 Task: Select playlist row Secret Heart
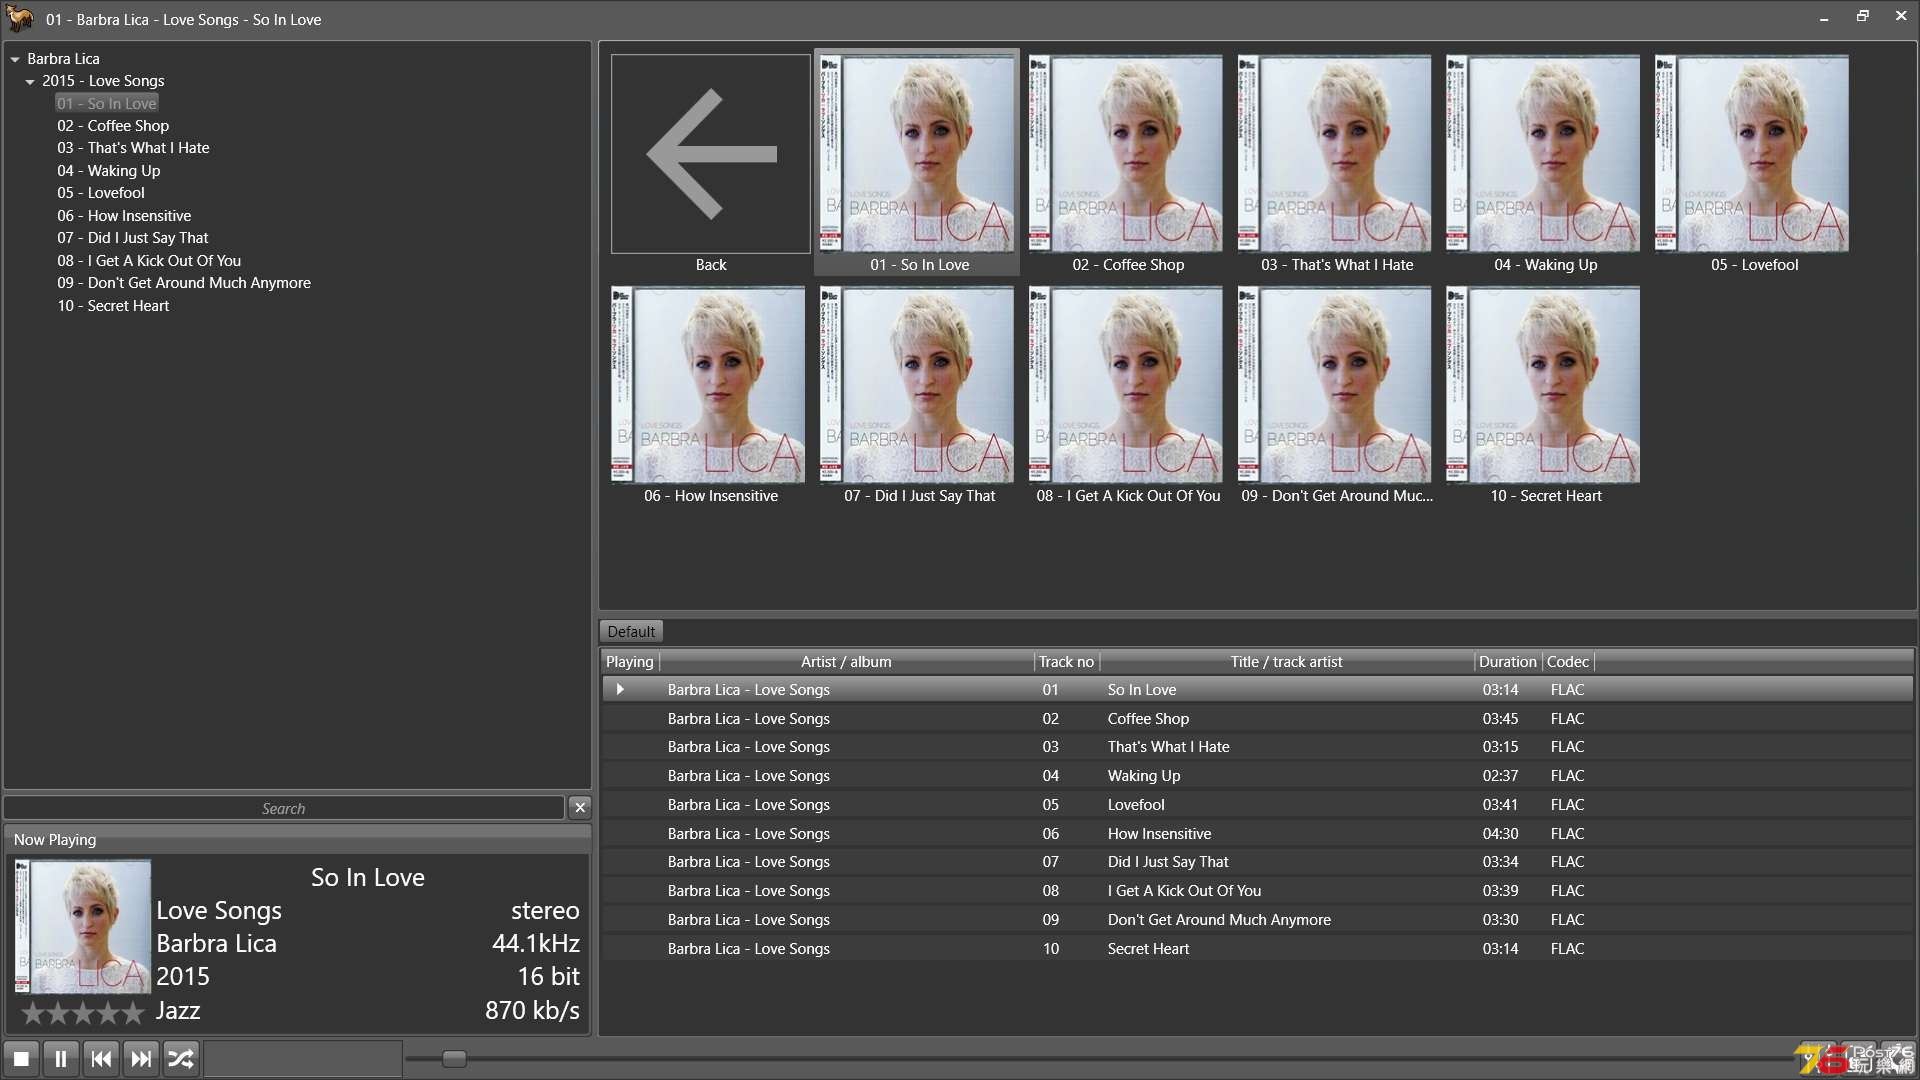point(1257,949)
